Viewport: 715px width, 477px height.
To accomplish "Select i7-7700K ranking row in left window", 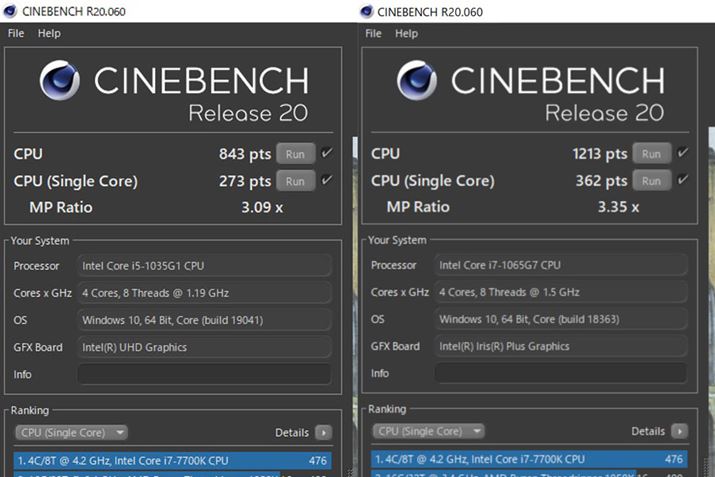I will (x=172, y=461).
